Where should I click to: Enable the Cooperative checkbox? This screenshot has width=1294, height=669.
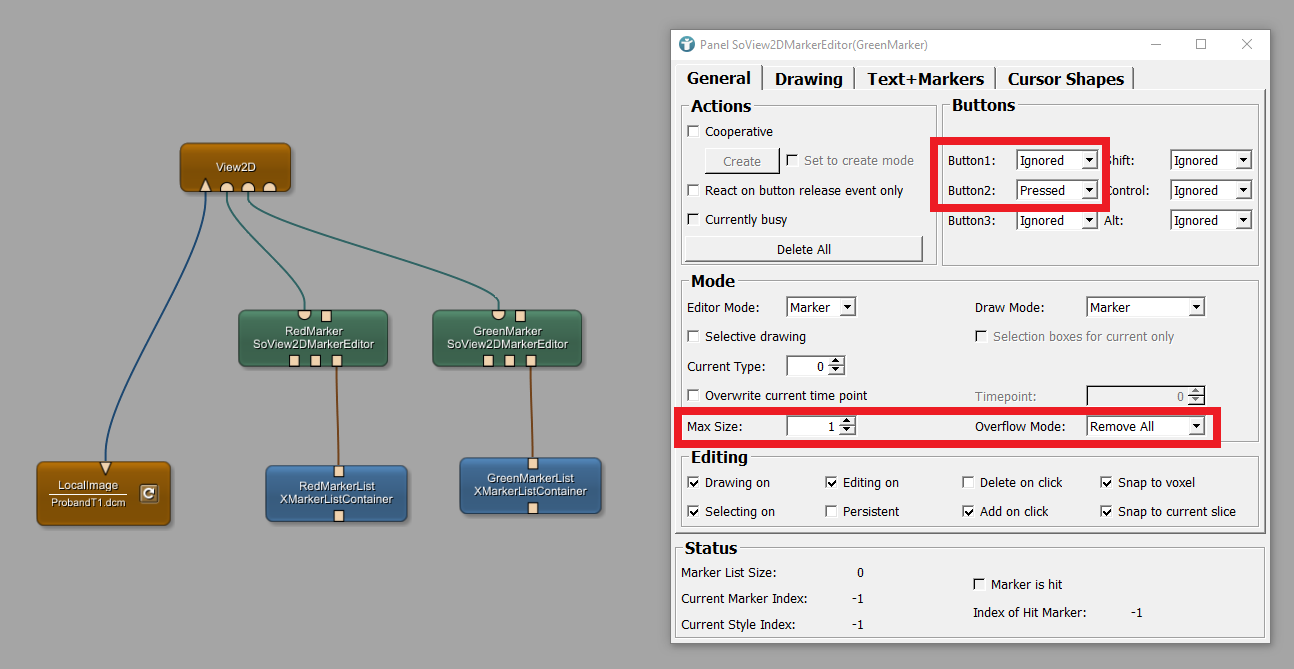click(694, 132)
